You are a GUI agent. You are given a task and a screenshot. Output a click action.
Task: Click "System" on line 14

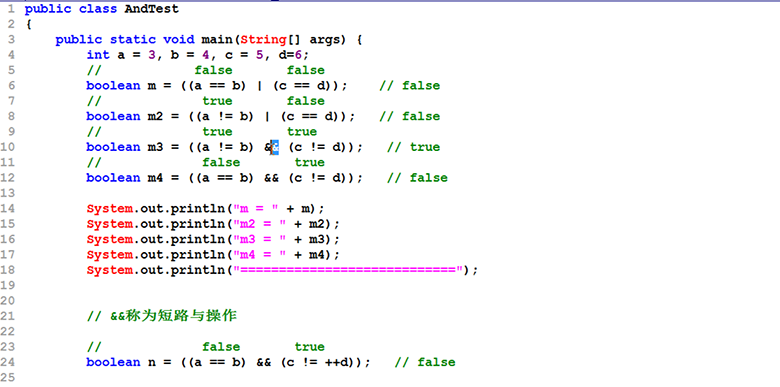[x=109, y=209]
